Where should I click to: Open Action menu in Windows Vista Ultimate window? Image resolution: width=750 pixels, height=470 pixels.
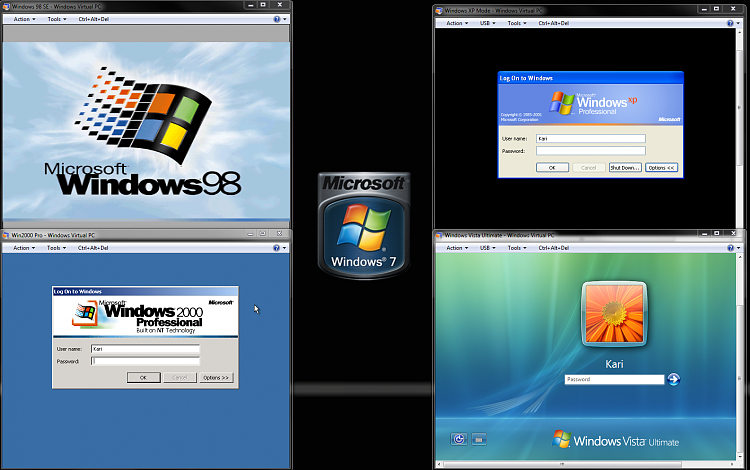coord(457,248)
